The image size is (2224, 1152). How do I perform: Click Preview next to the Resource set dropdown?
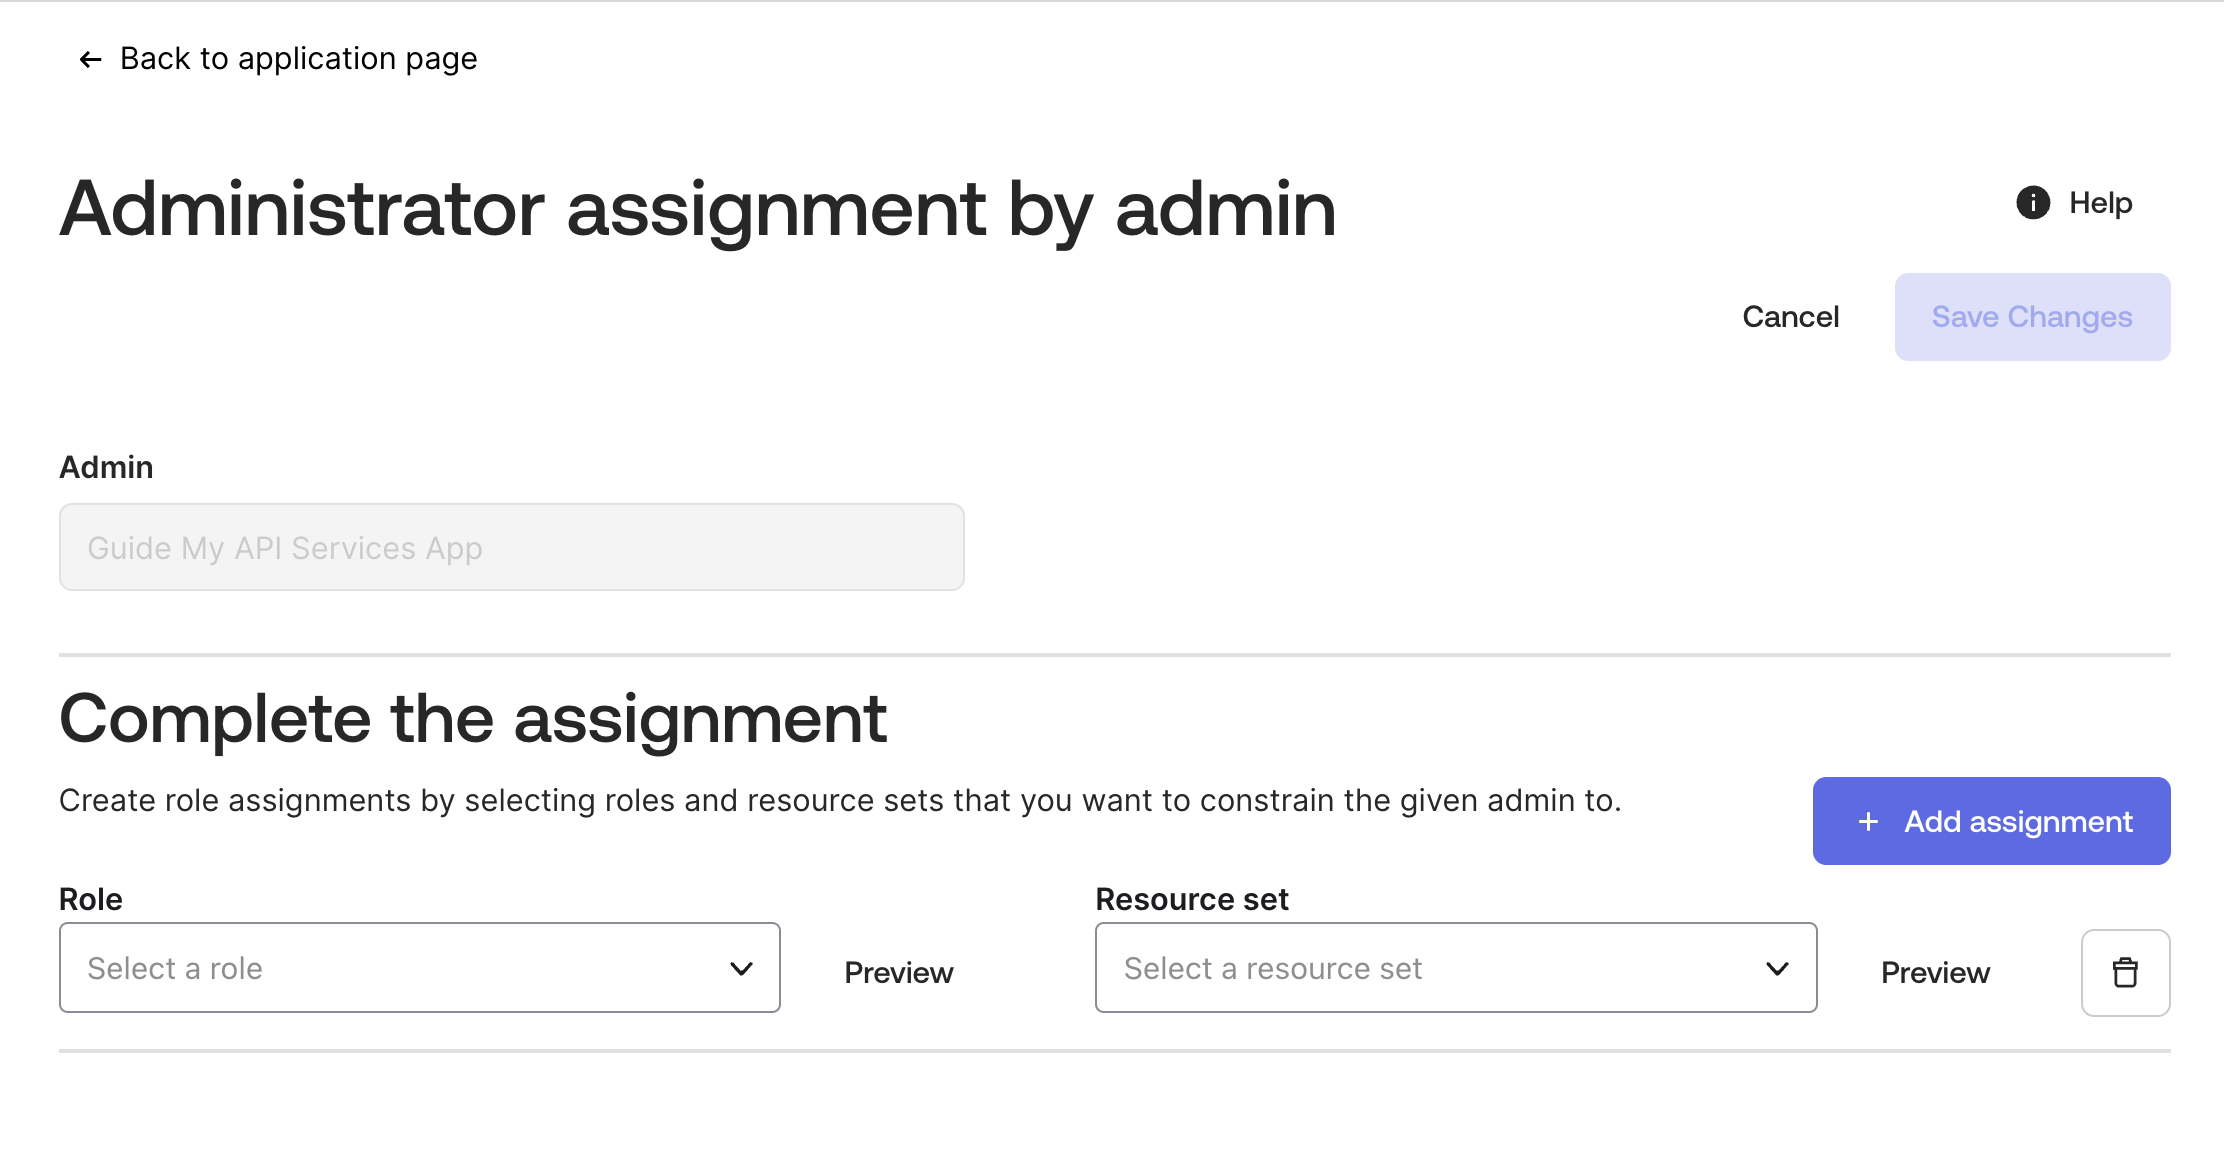[1935, 971]
